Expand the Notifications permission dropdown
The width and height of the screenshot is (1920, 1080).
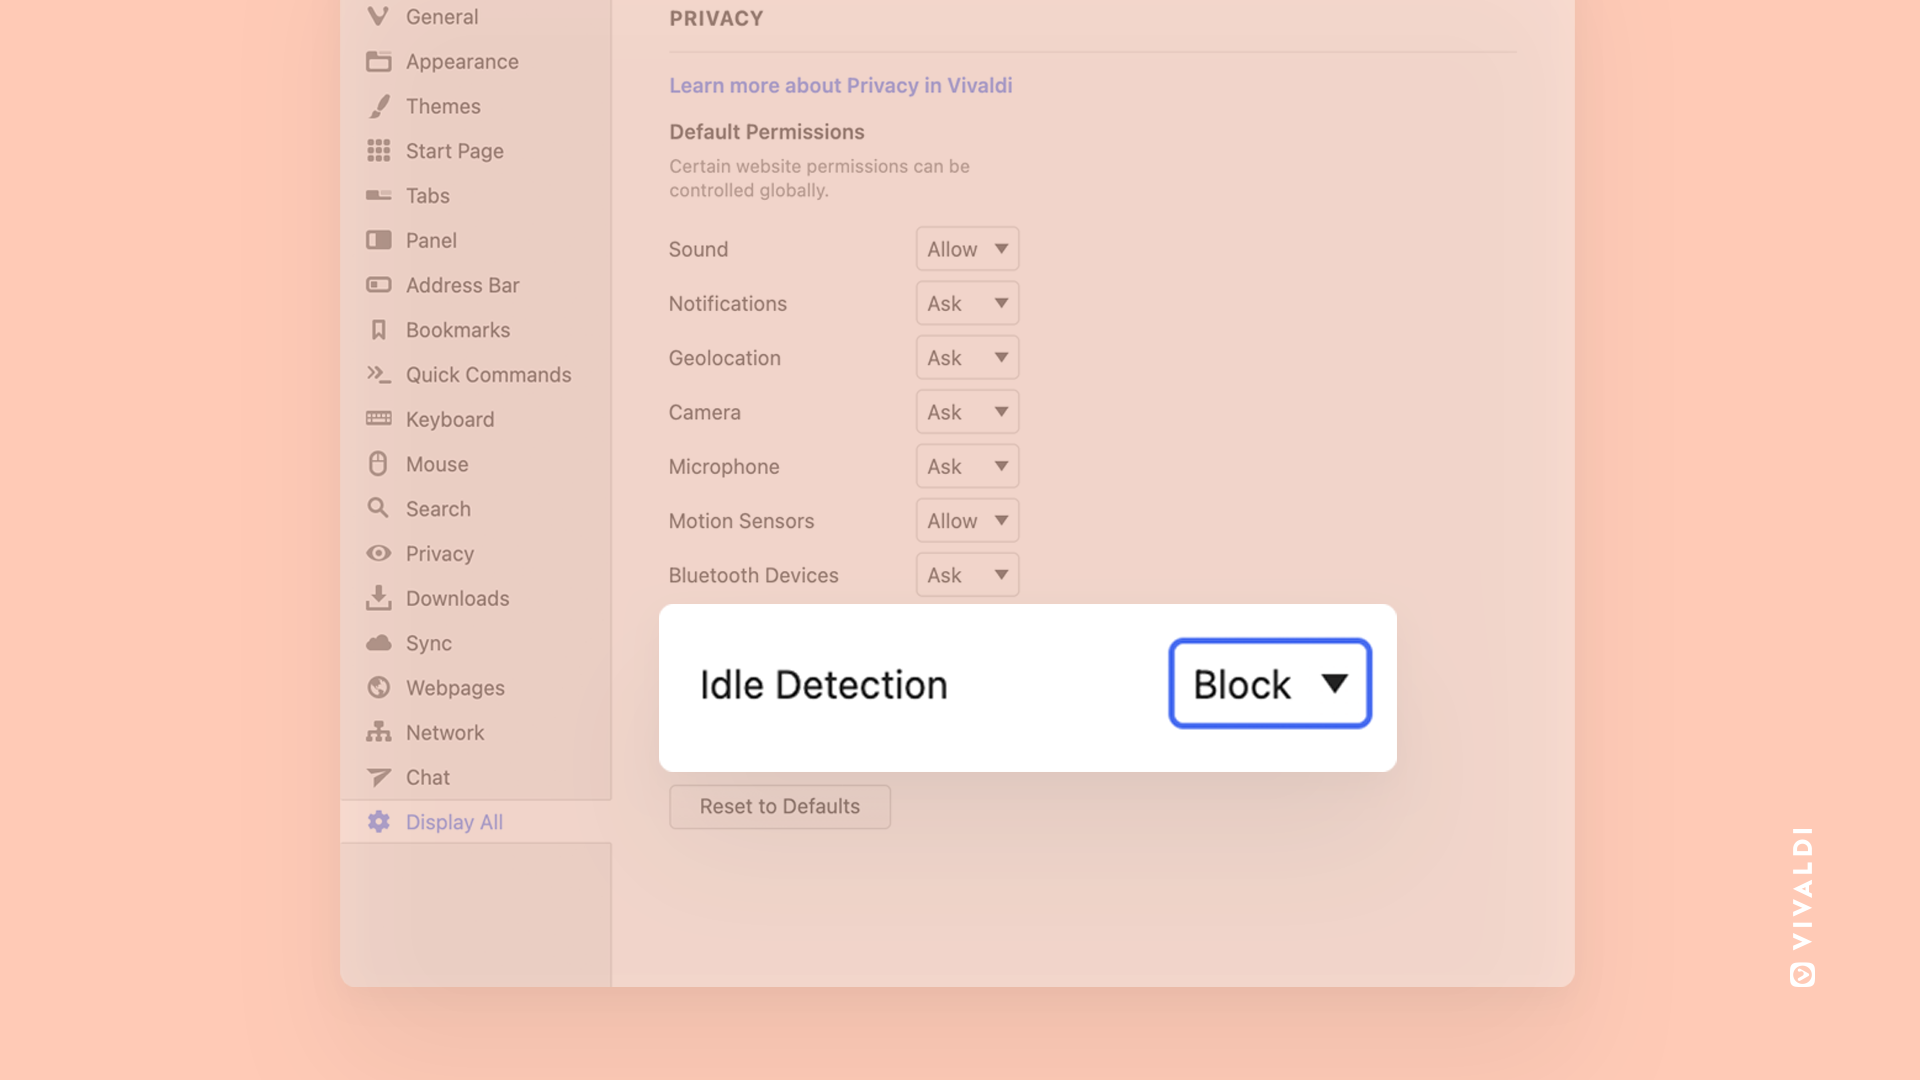point(967,302)
